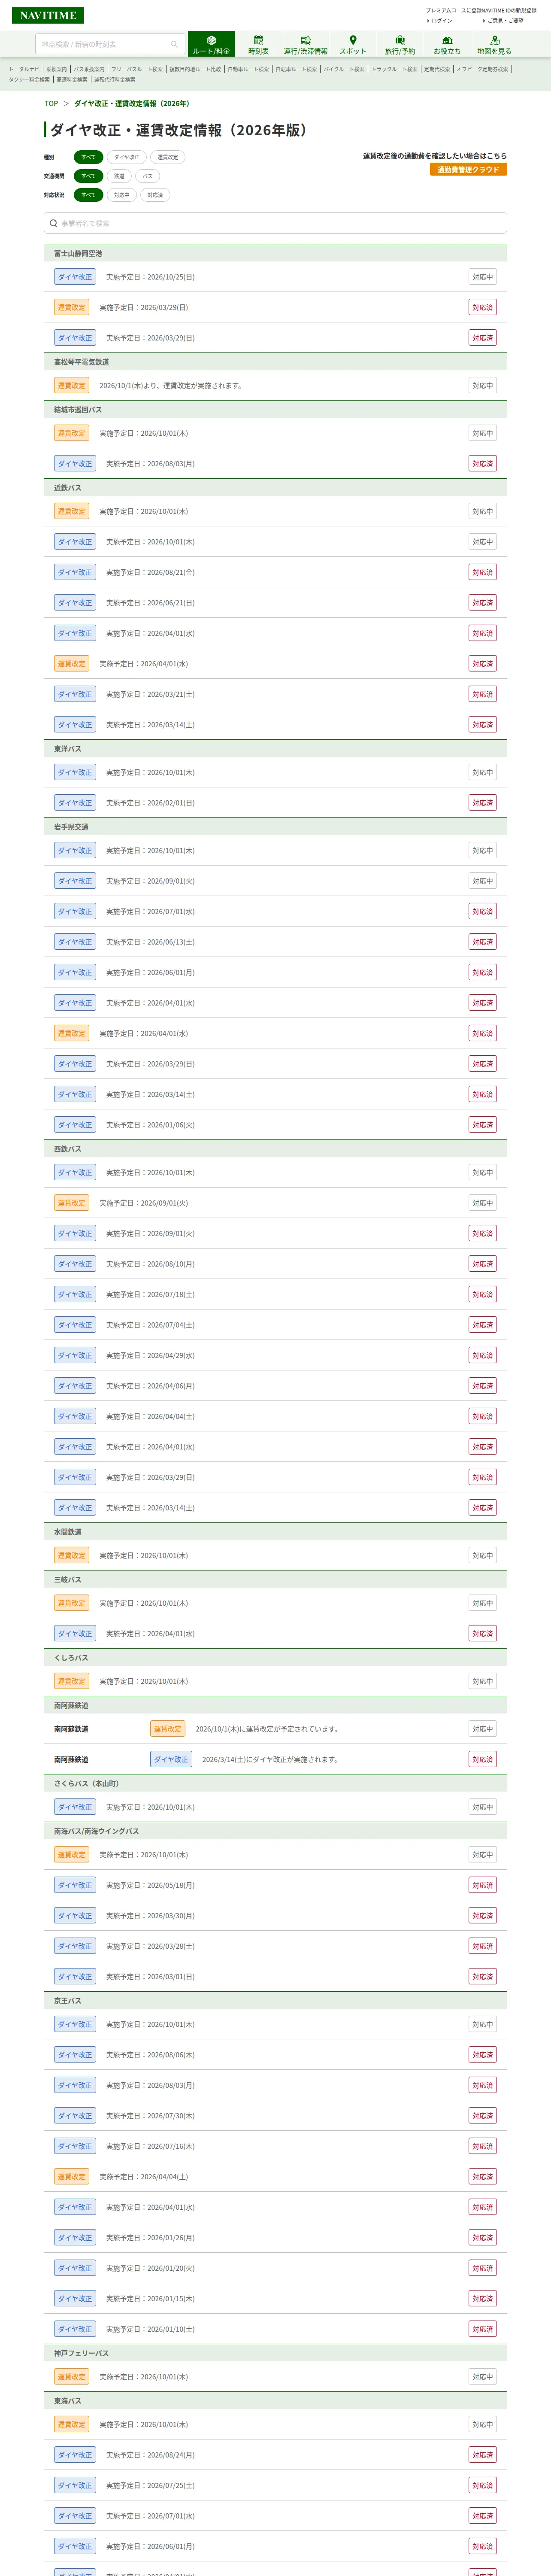This screenshot has height=2576, width=551.
Task: Open the 高速料金検索 link
Action: coord(72,80)
